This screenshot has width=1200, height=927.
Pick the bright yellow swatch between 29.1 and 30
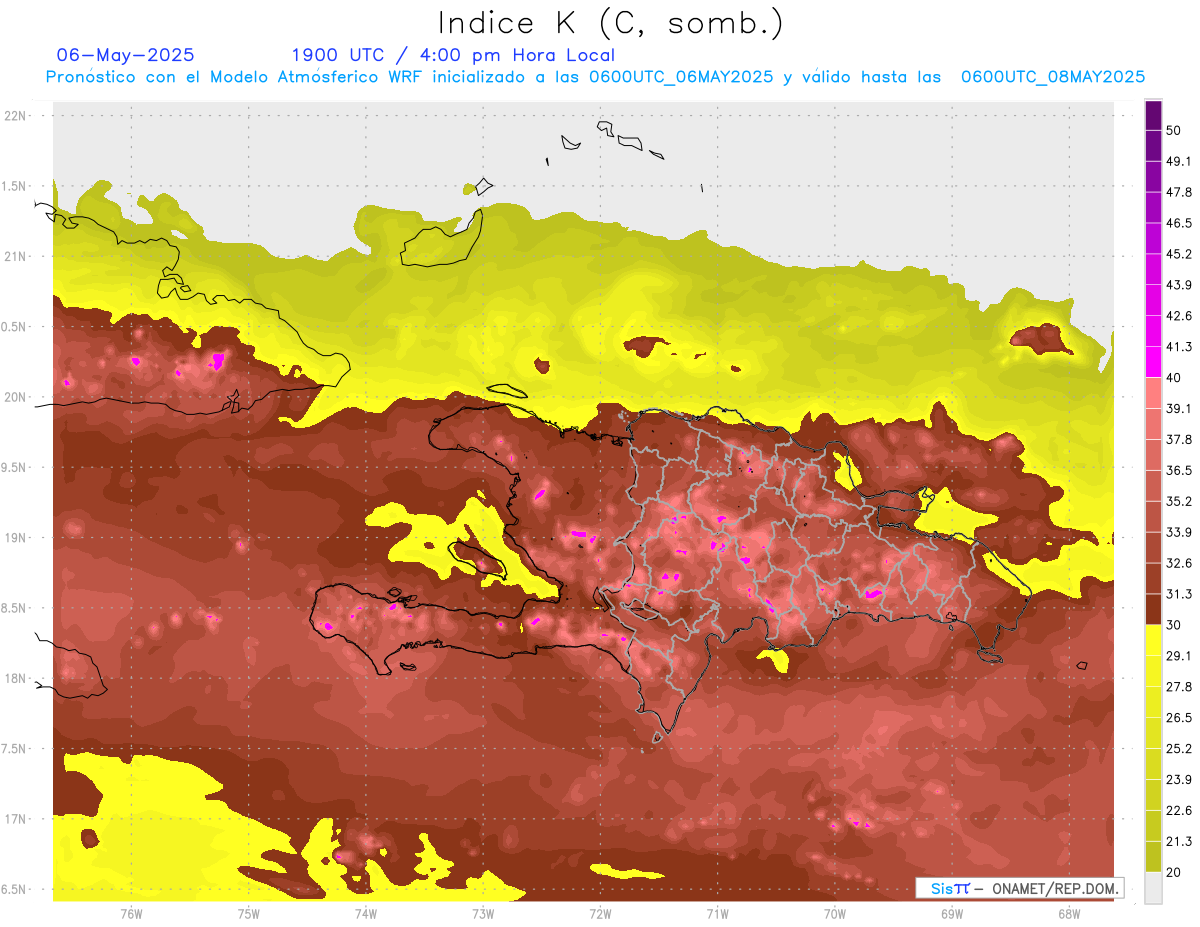[1153, 640]
